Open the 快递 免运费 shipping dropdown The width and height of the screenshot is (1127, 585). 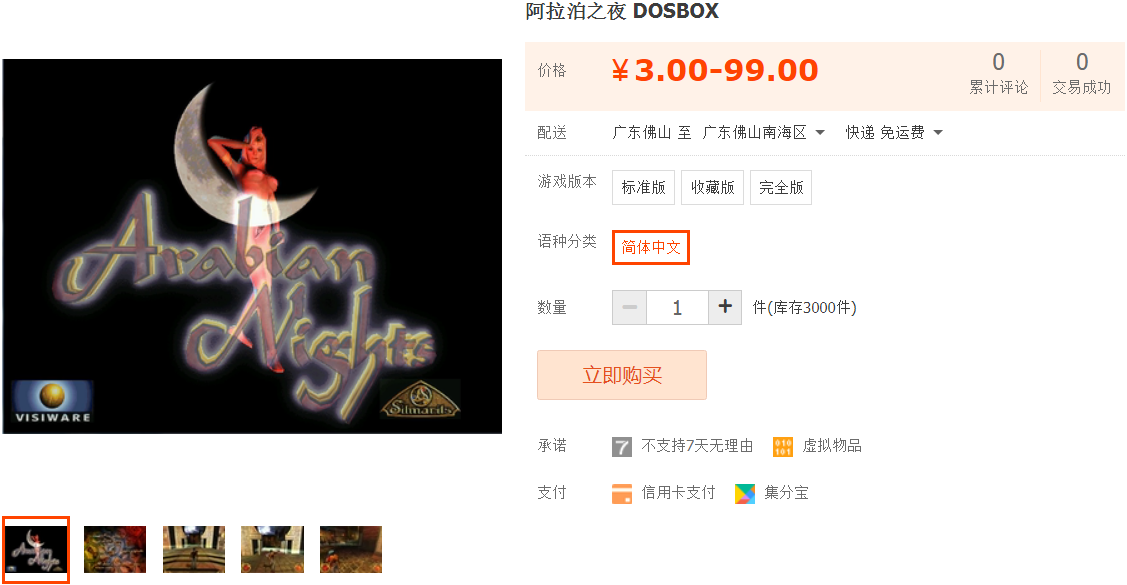pos(893,132)
